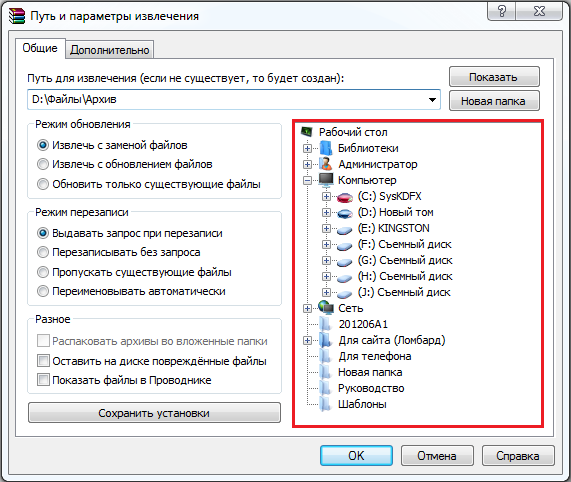This screenshot has height=482, width=571.
Task: Click the Компьютер icon in tree
Action: [x=326, y=179]
